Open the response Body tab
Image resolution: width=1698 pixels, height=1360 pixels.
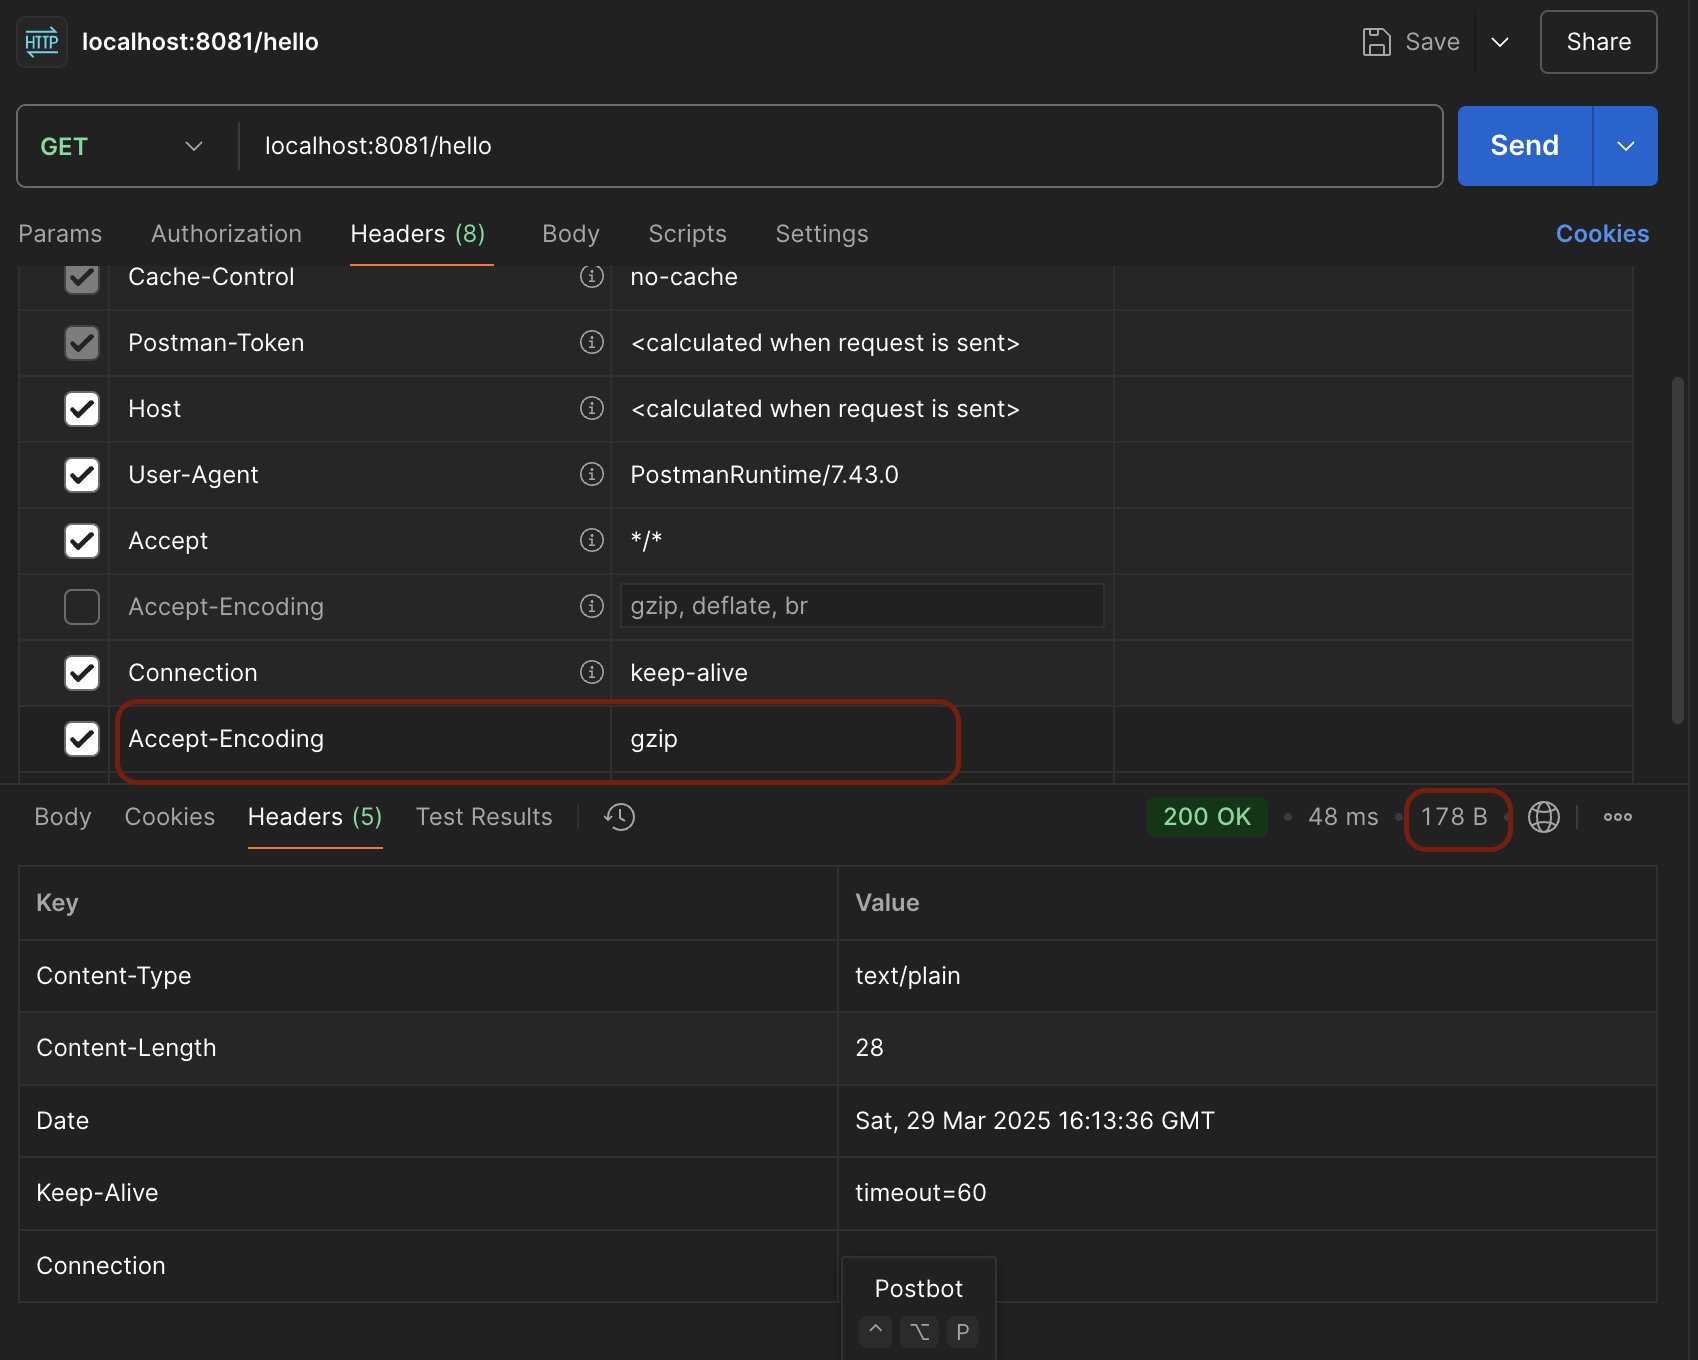62,817
